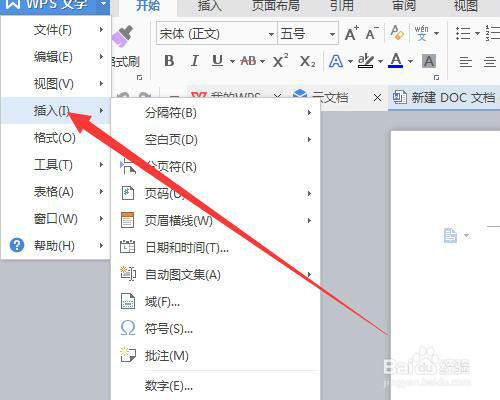
Task: Choose 数字(E)... entry
Action: [216, 386]
